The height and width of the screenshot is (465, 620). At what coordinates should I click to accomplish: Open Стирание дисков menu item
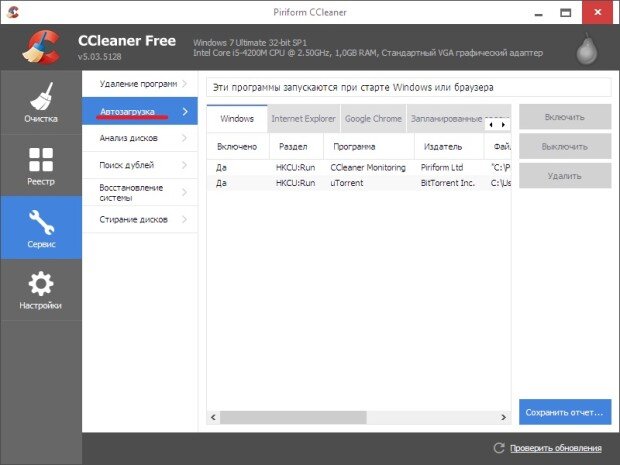(140, 219)
